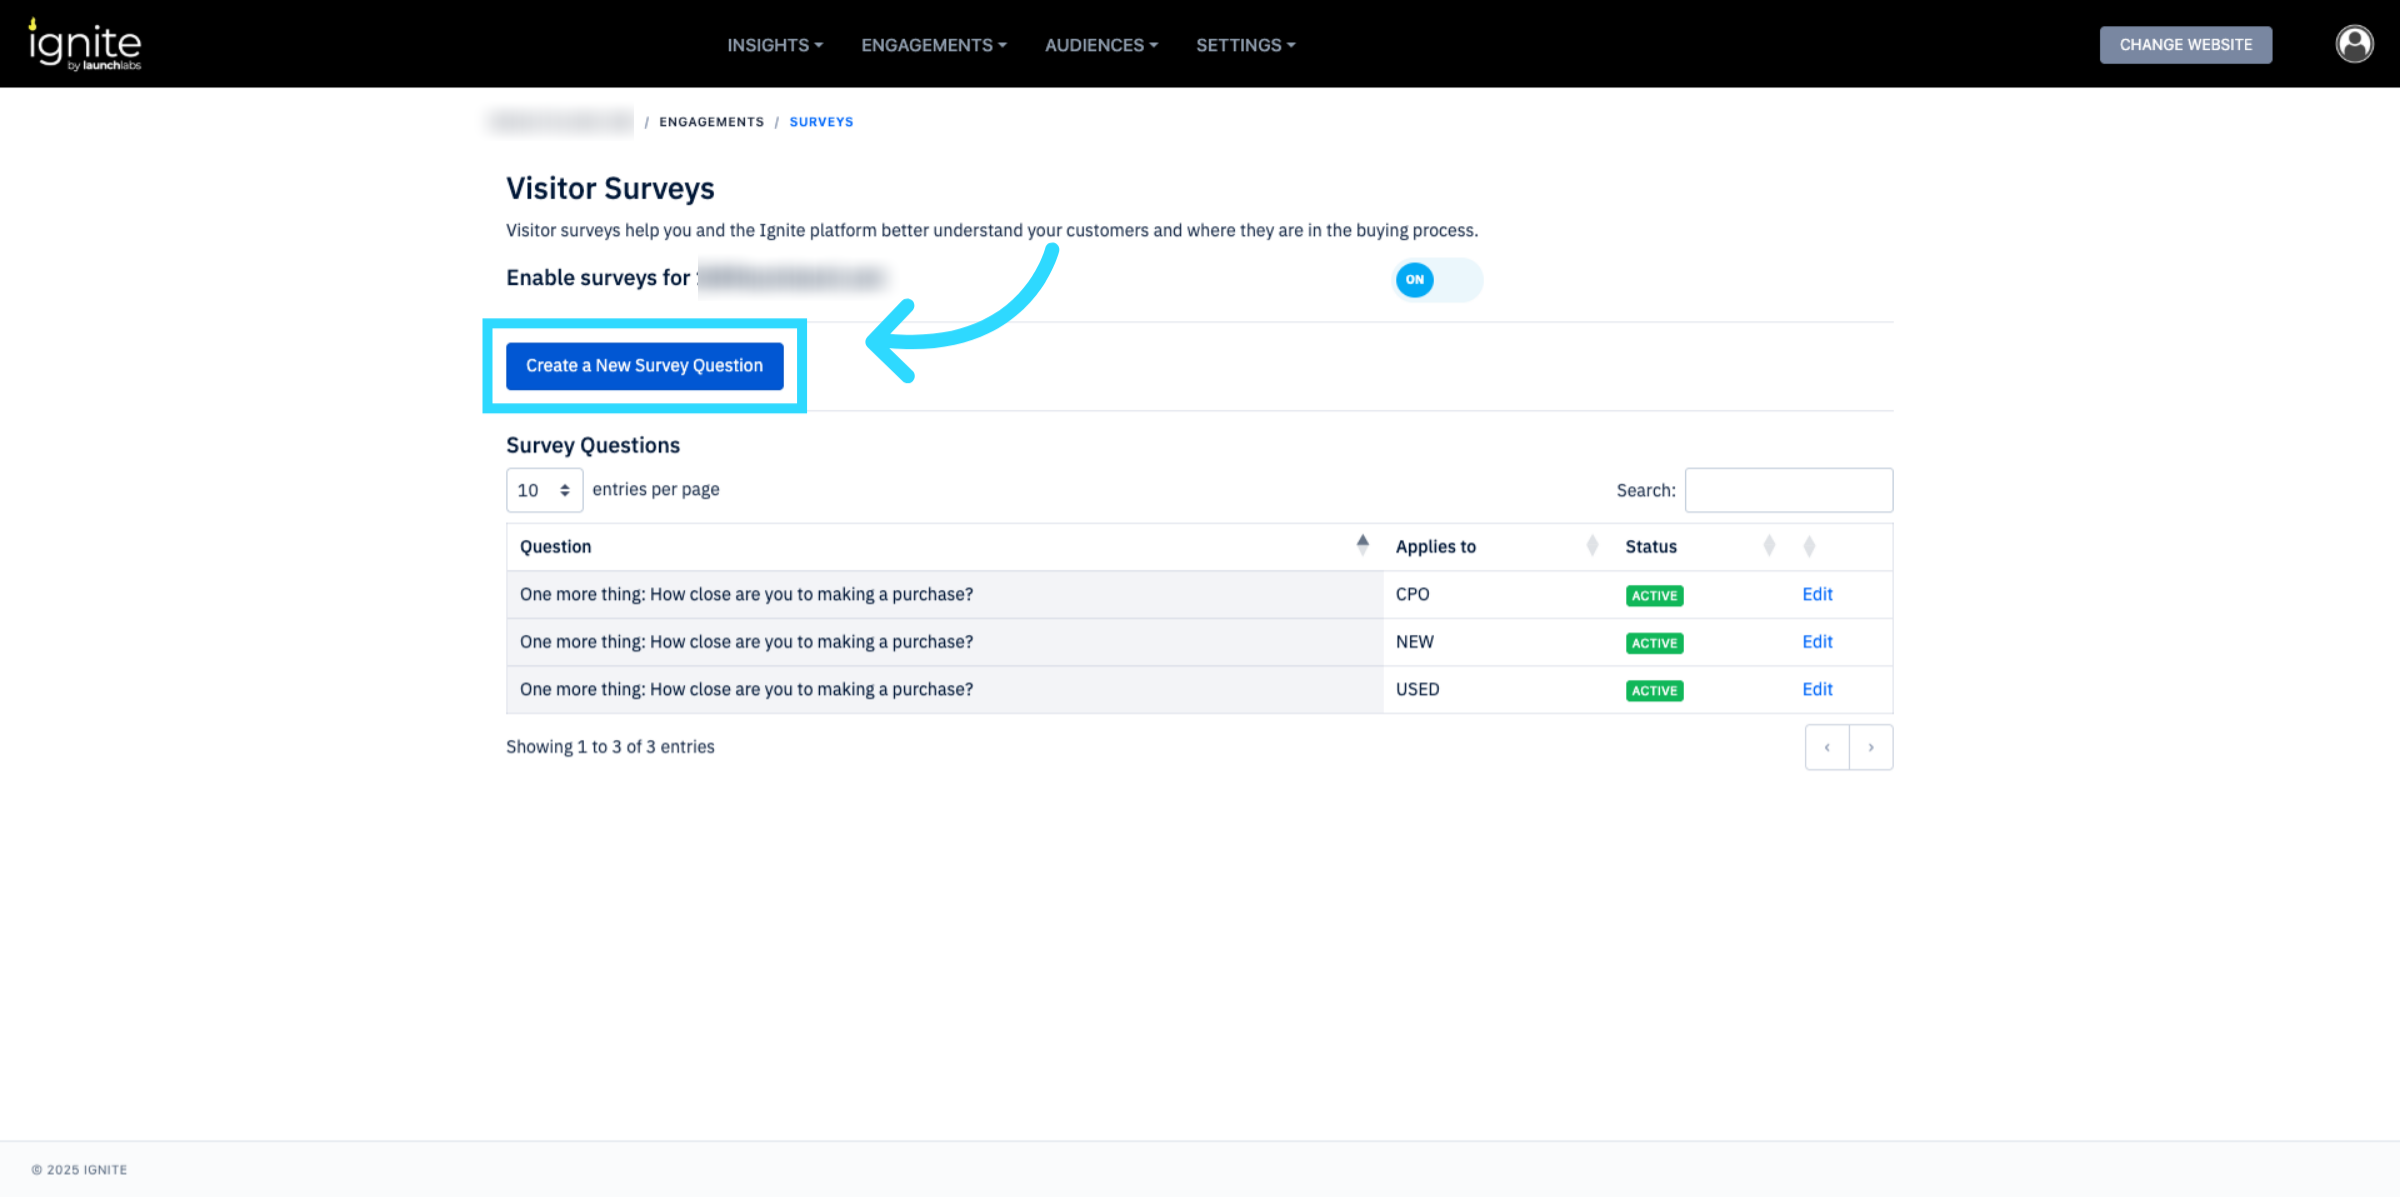Edit the USED survey question

1816,689
